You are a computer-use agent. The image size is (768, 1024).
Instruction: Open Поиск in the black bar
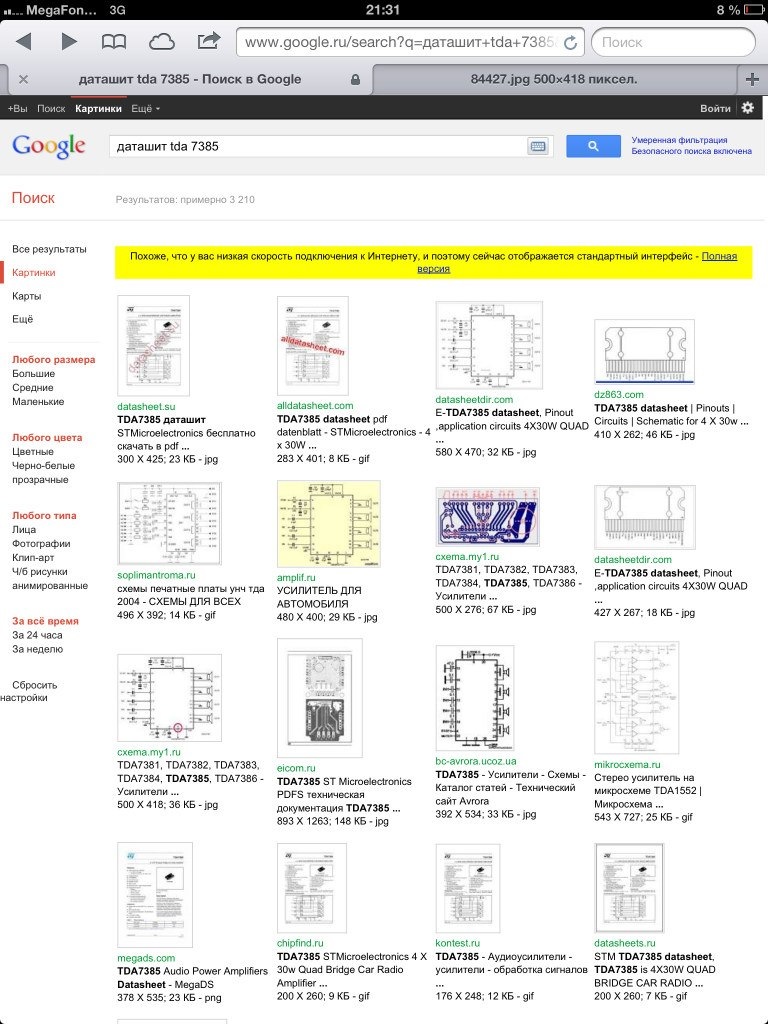click(51, 108)
